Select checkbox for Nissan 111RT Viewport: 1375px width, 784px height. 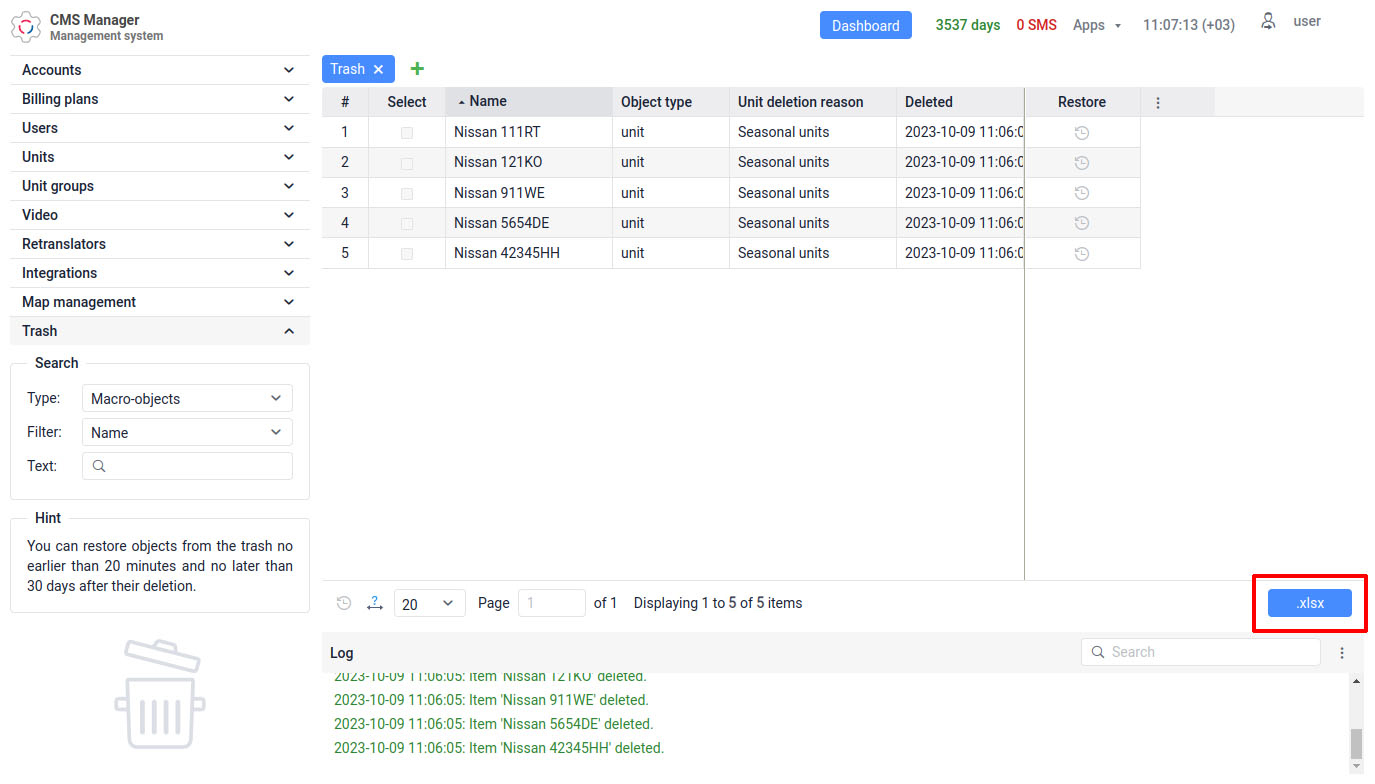[407, 133]
